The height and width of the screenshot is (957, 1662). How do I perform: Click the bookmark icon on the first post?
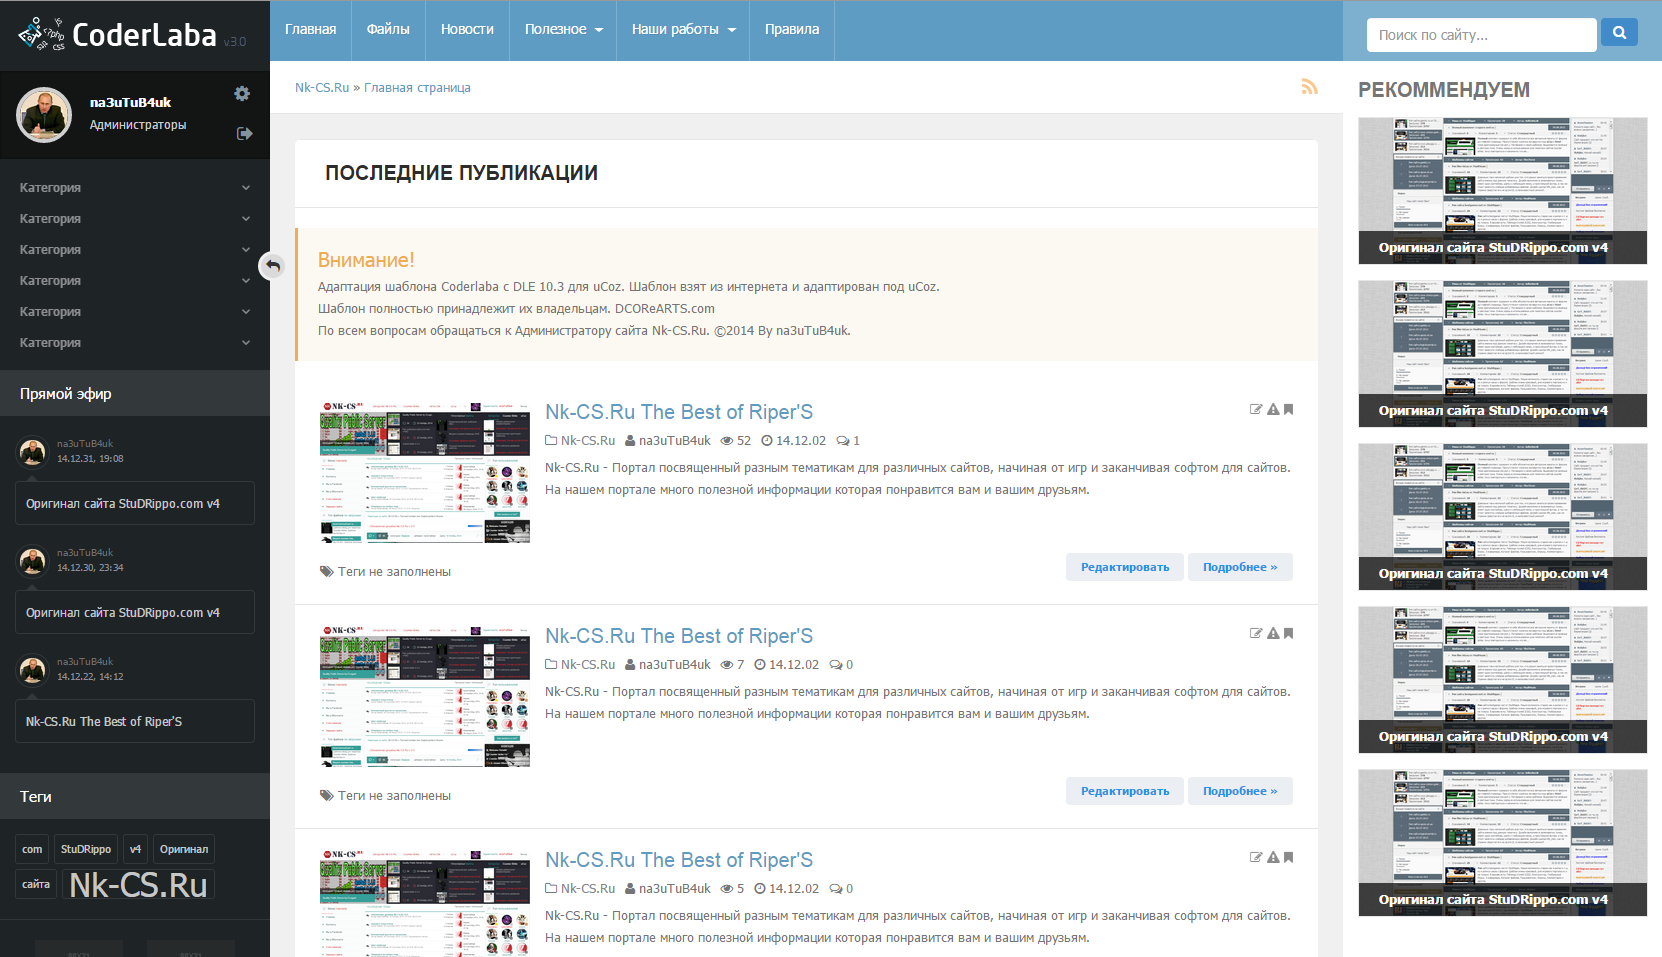1288,409
